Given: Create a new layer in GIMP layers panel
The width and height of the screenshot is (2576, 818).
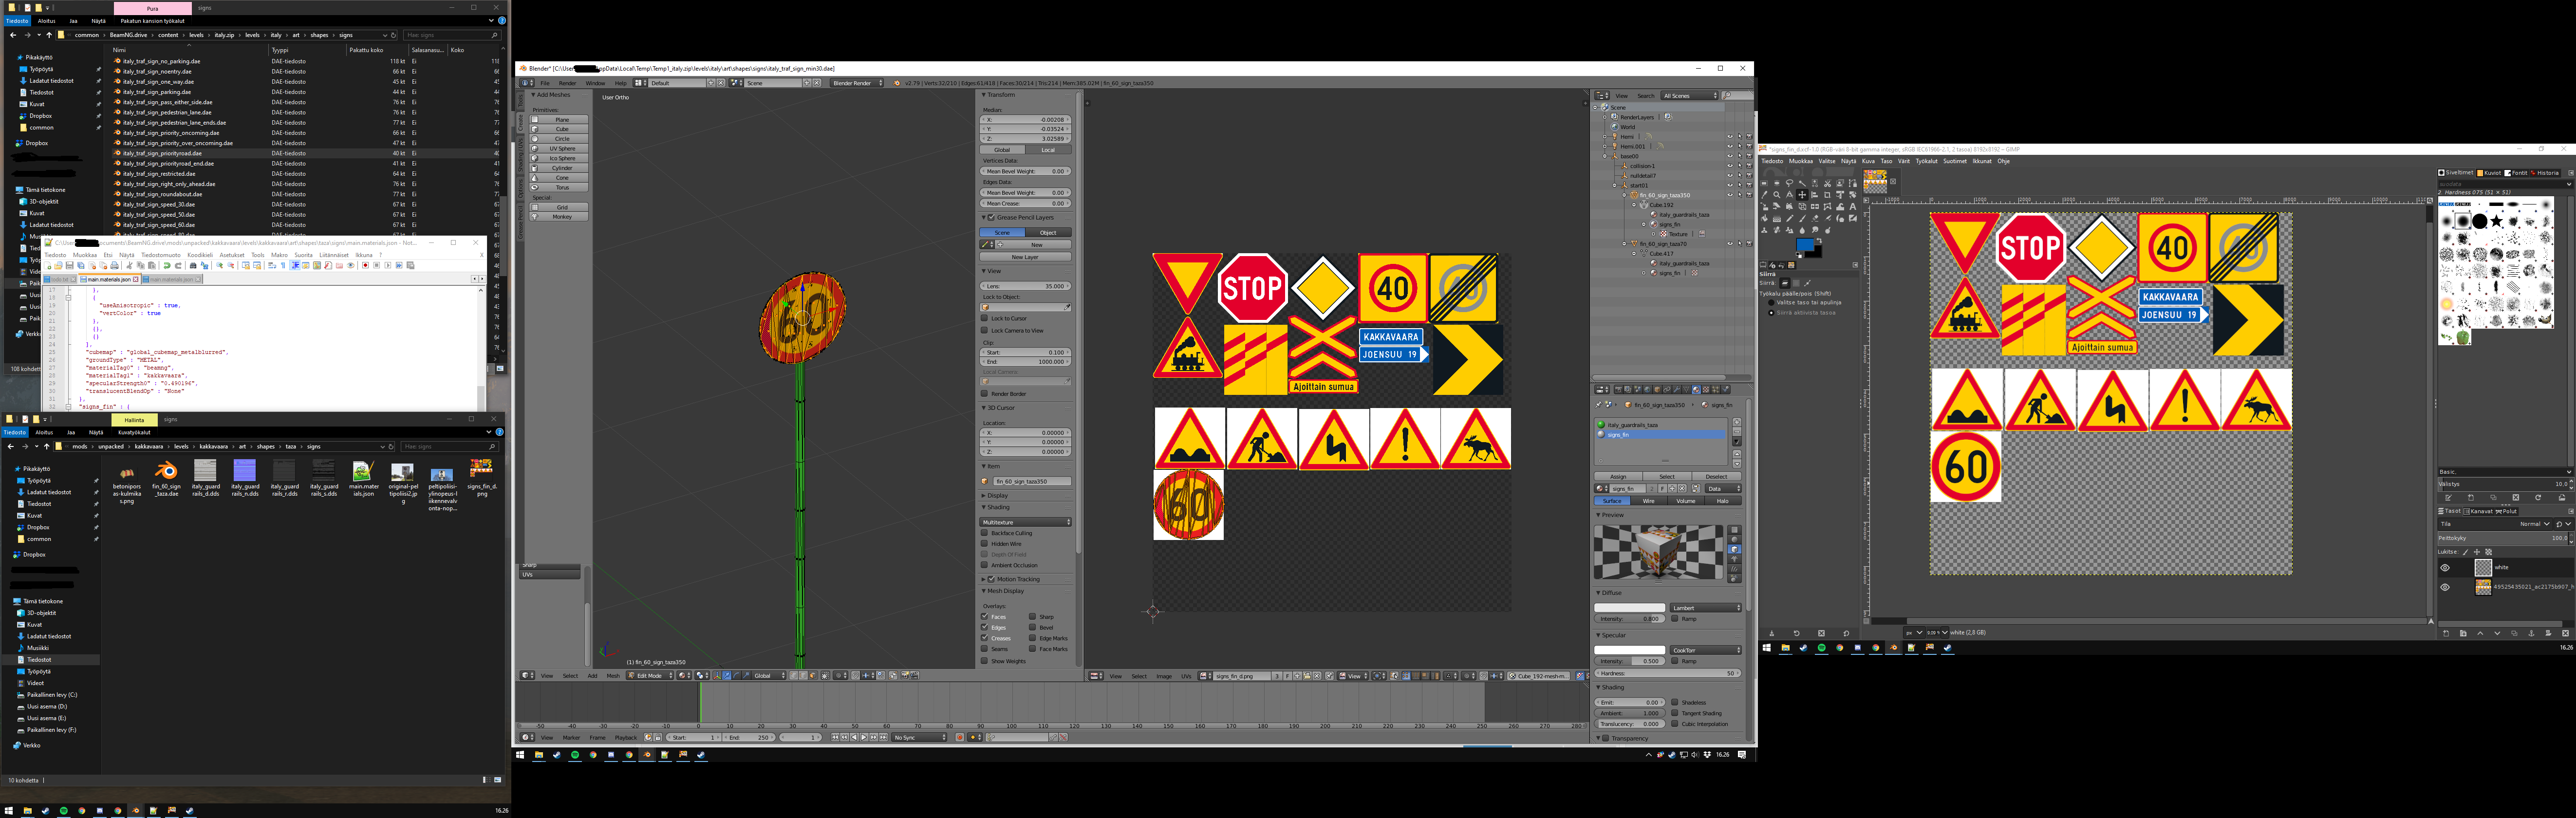Looking at the screenshot, I should tap(2446, 633).
